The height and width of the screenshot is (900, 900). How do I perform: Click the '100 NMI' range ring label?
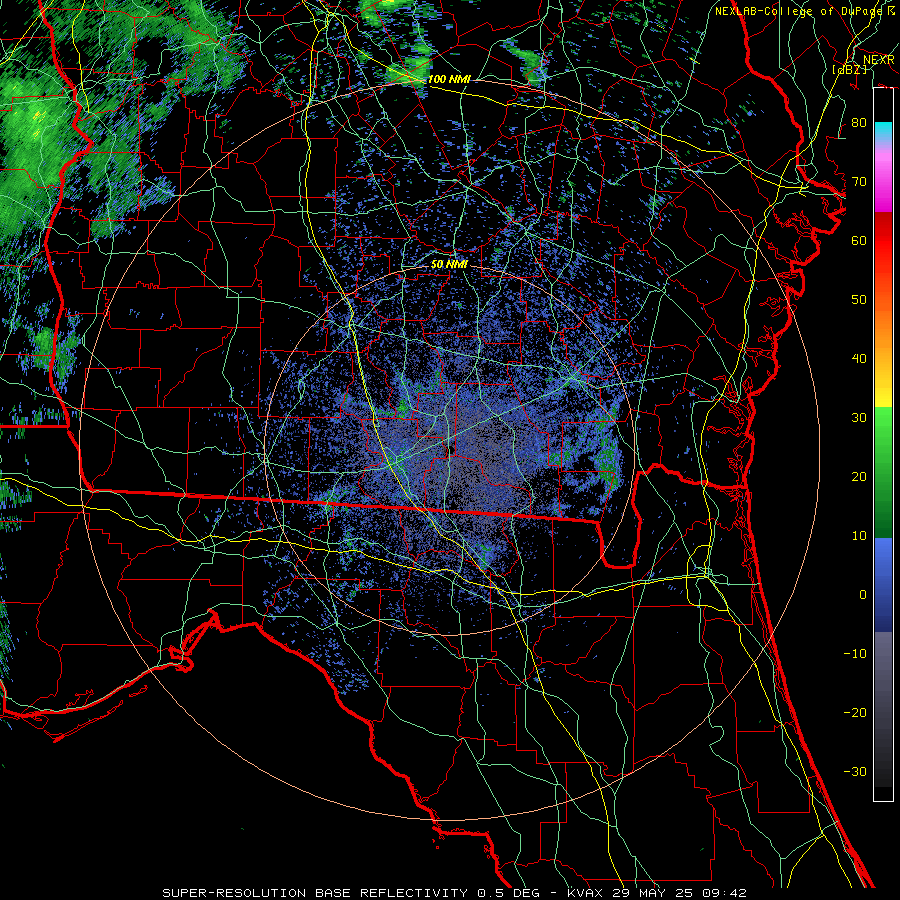pos(449,79)
